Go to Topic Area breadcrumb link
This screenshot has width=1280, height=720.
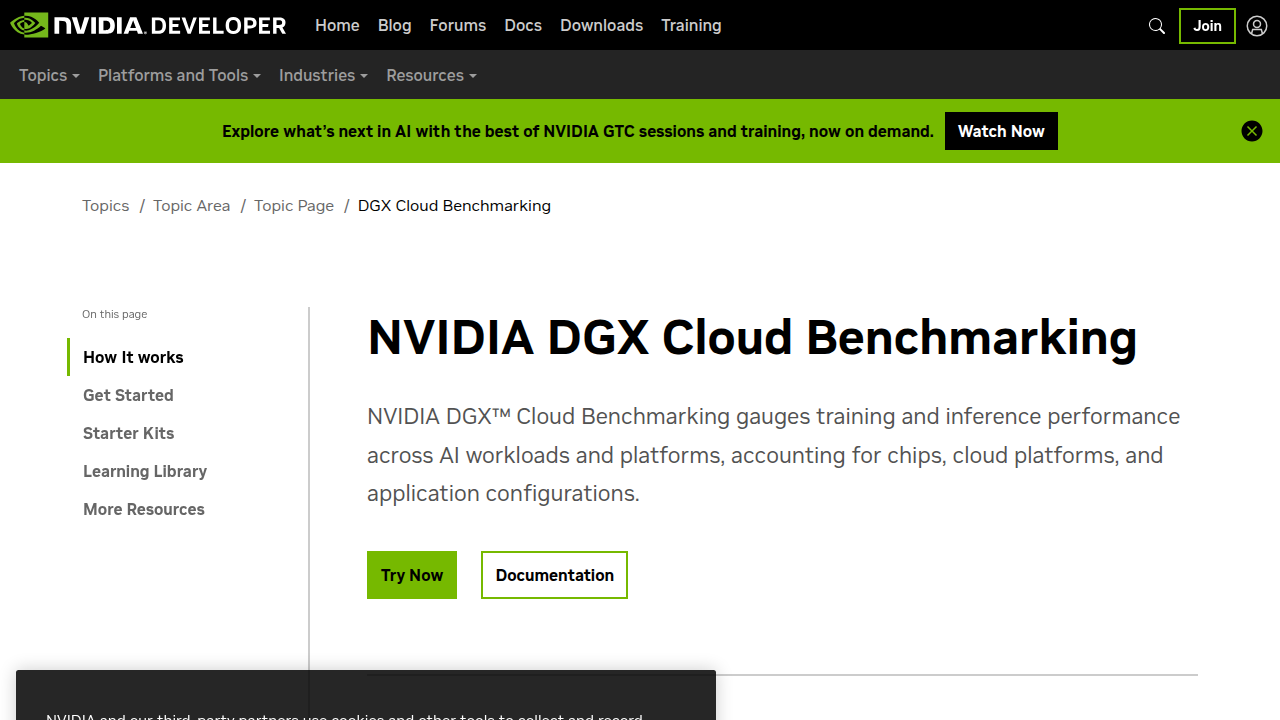coord(192,205)
